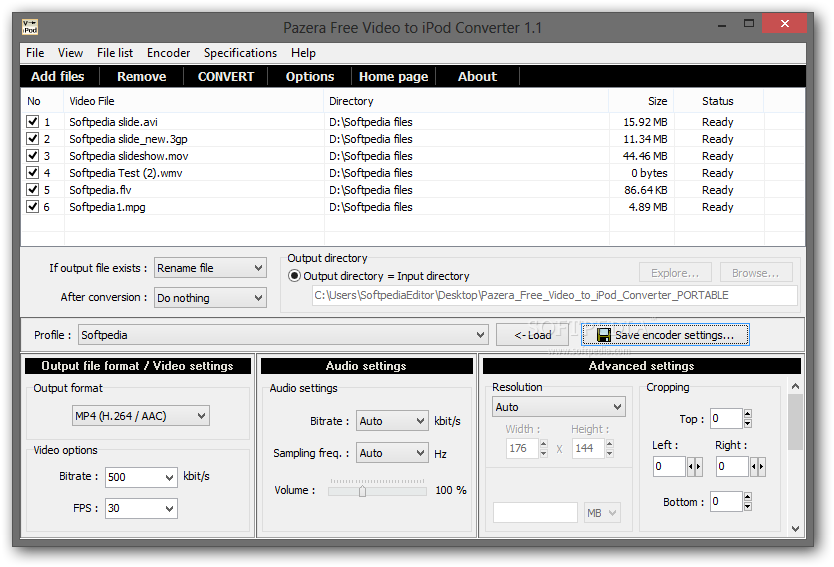The width and height of the screenshot is (834, 567).
Task: Sort by Video File column header
Action: 194,101
